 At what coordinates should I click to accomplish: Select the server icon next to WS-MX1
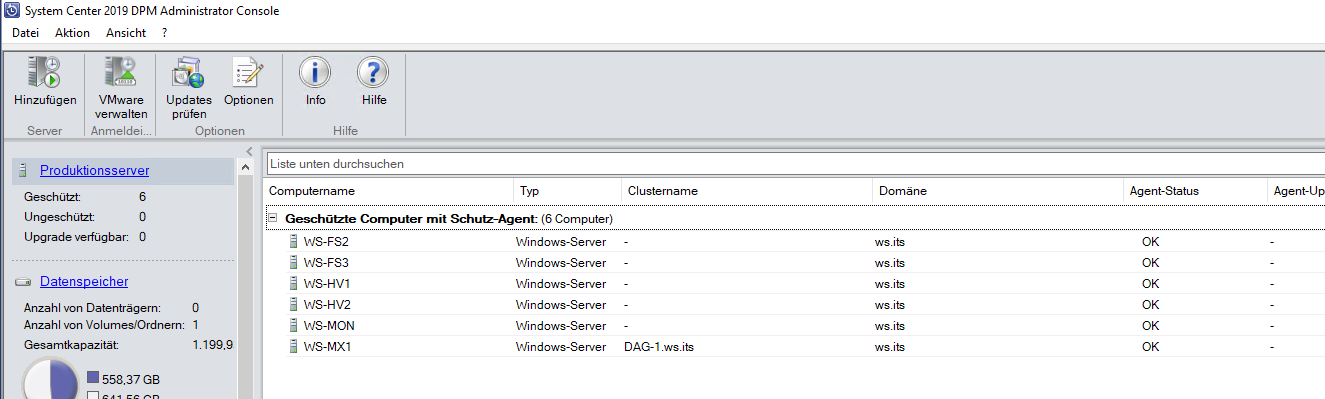coord(293,347)
